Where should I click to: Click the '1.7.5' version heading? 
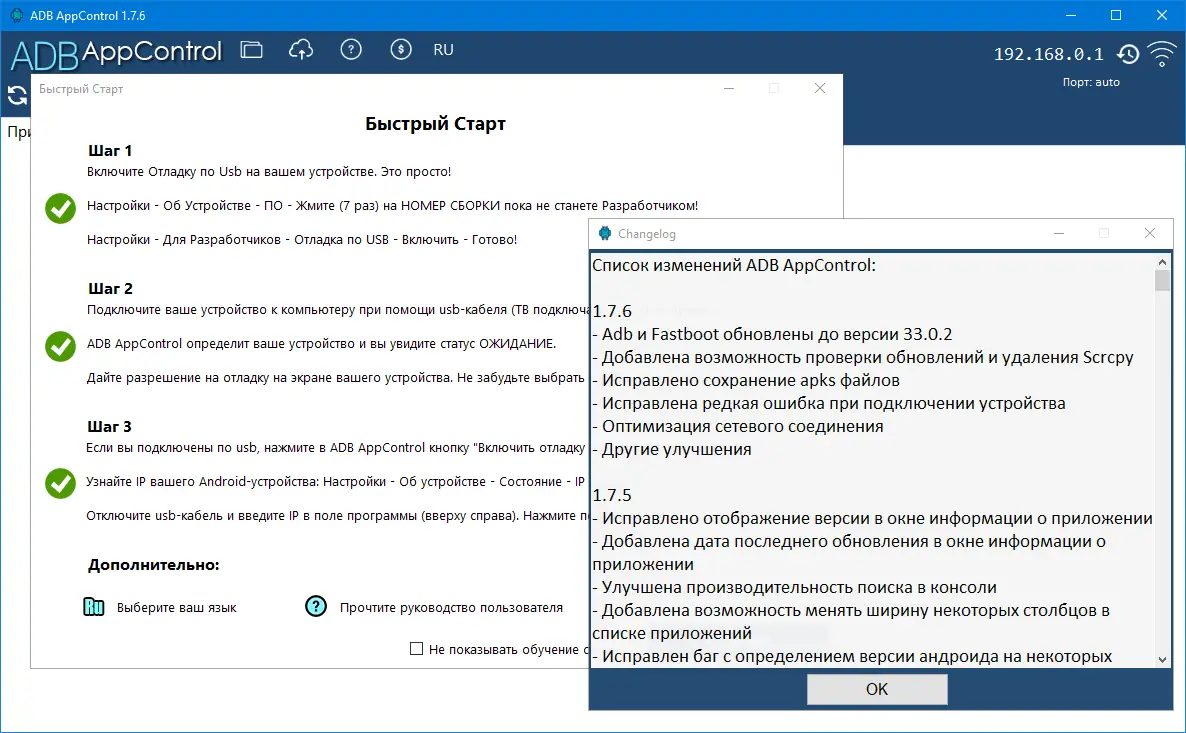point(612,495)
